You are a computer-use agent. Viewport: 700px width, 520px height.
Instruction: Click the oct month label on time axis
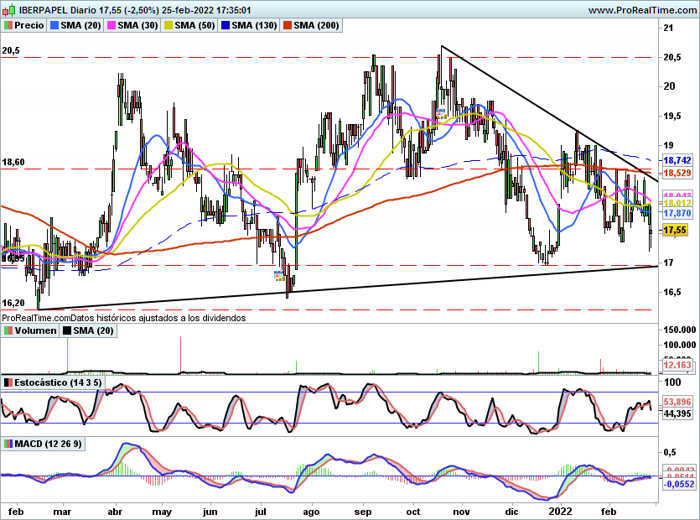[413, 512]
